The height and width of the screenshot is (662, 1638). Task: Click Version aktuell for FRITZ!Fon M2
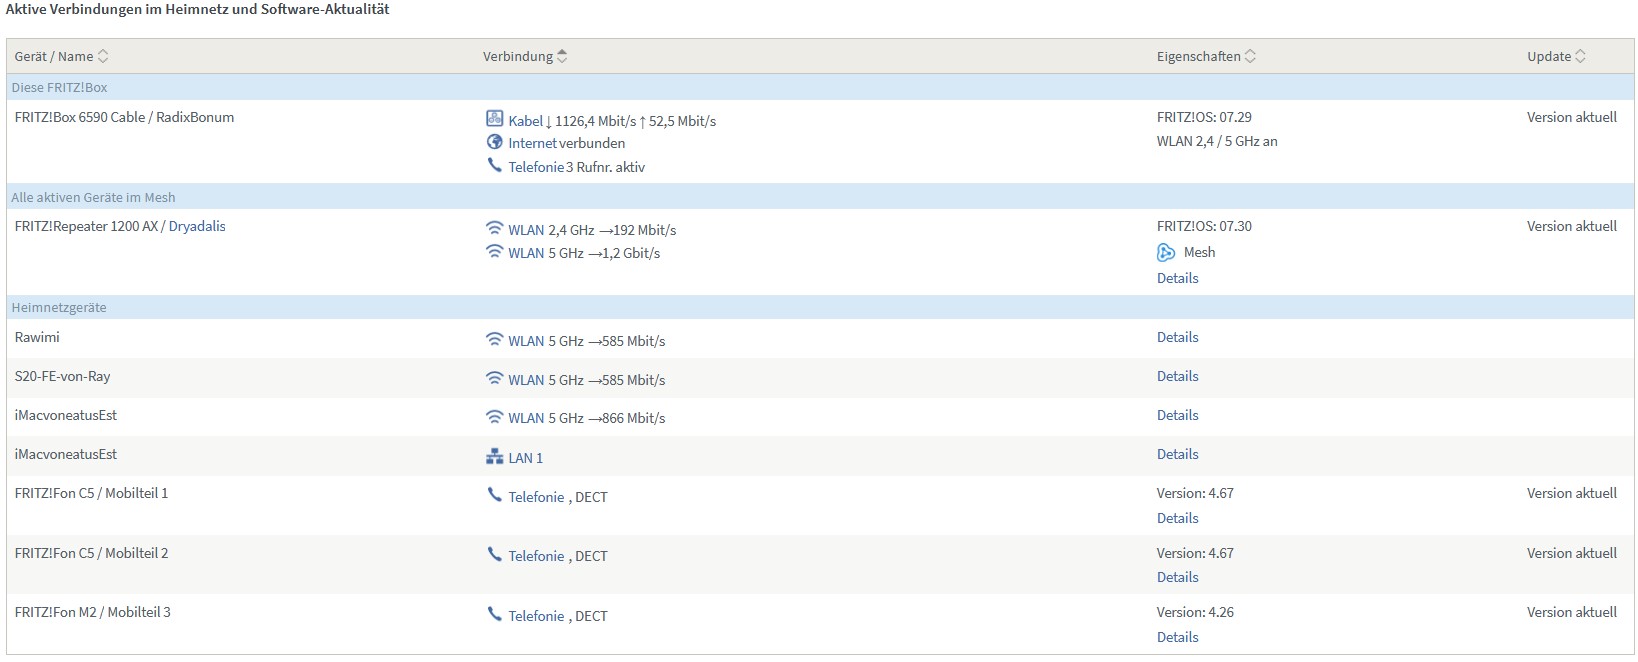click(1571, 612)
